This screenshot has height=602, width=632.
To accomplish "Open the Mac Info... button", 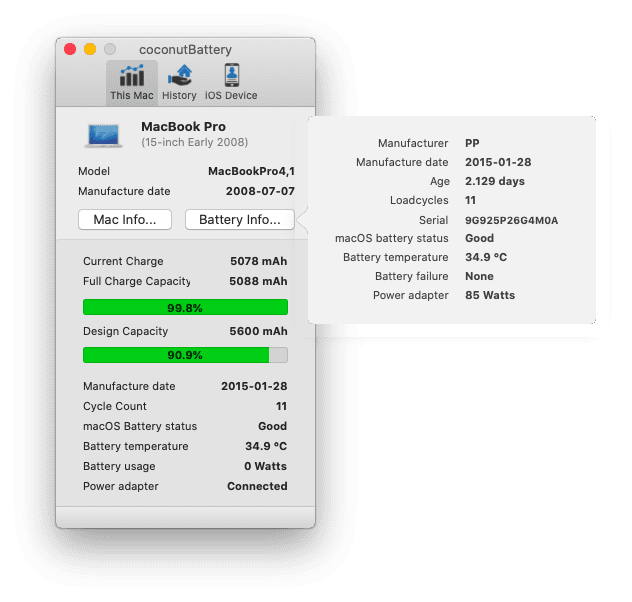I will coord(125,220).
